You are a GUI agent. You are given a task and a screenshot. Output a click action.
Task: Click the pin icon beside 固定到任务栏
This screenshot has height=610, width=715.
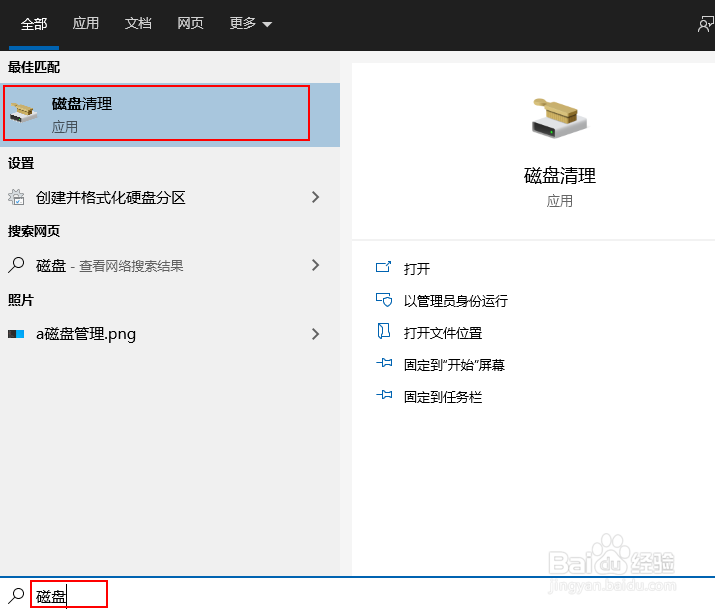(x=384, y=395)
